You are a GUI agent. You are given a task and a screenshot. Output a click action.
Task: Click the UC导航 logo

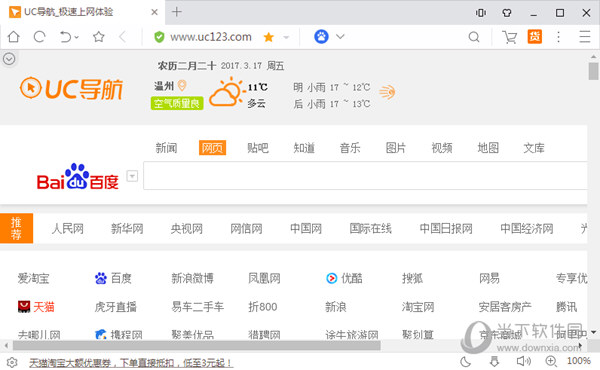(71, 88)
